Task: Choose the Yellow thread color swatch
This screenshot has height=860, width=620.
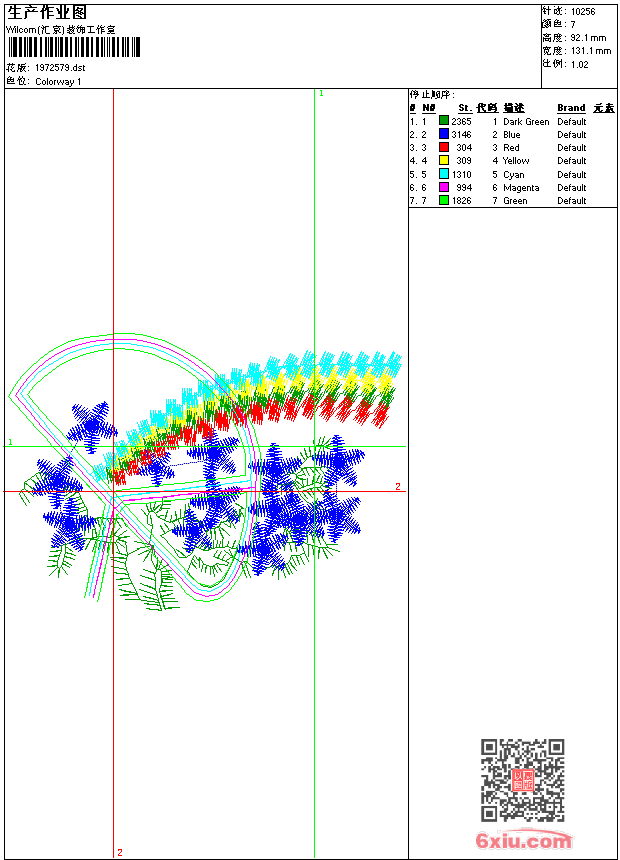Action: tap(444, 160)
